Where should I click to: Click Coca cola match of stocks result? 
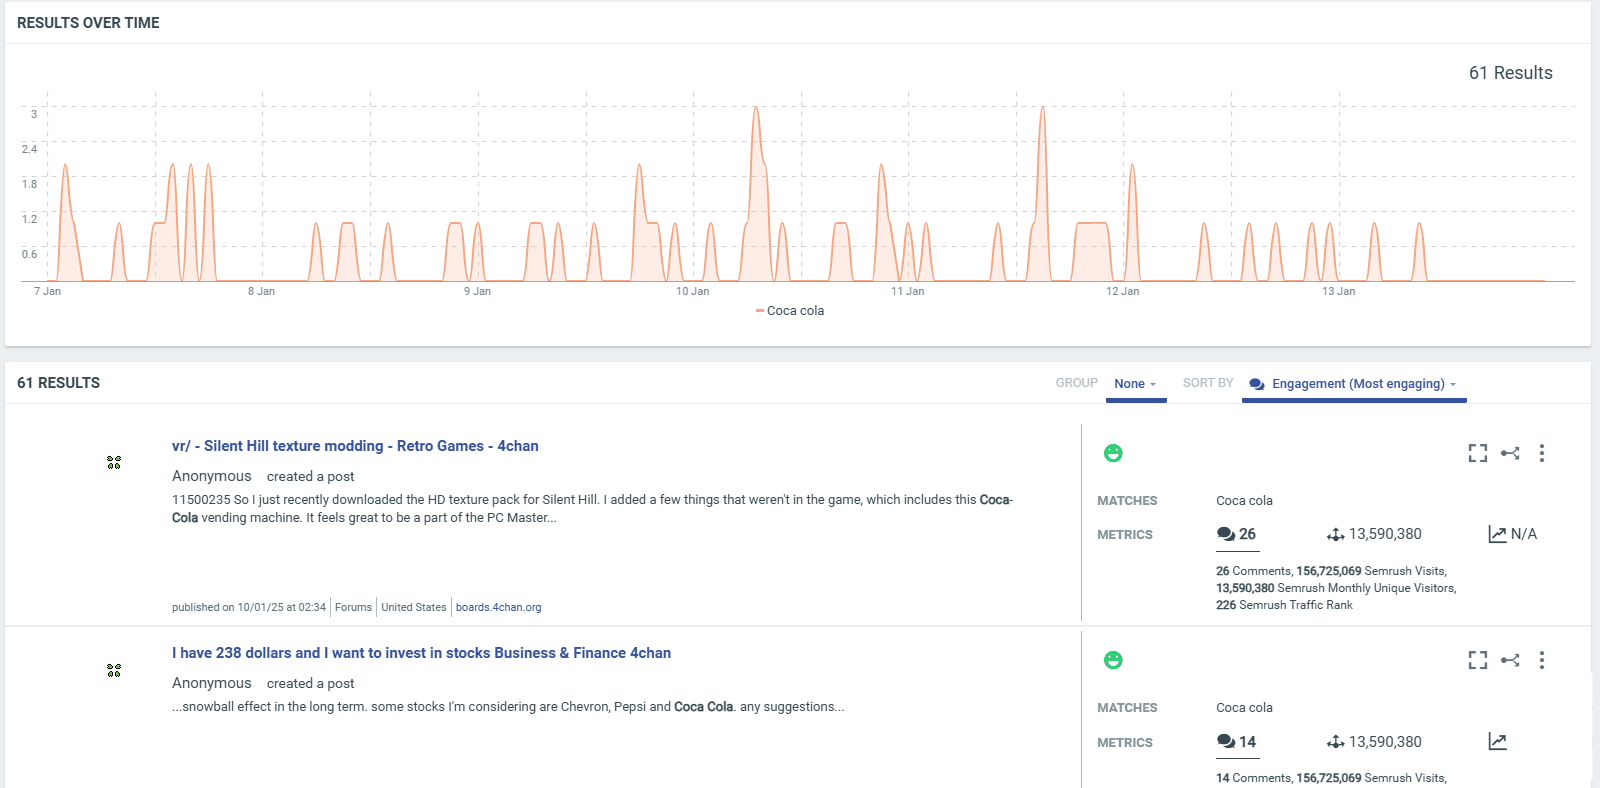pyautogui.click(x=1244, y=708)
